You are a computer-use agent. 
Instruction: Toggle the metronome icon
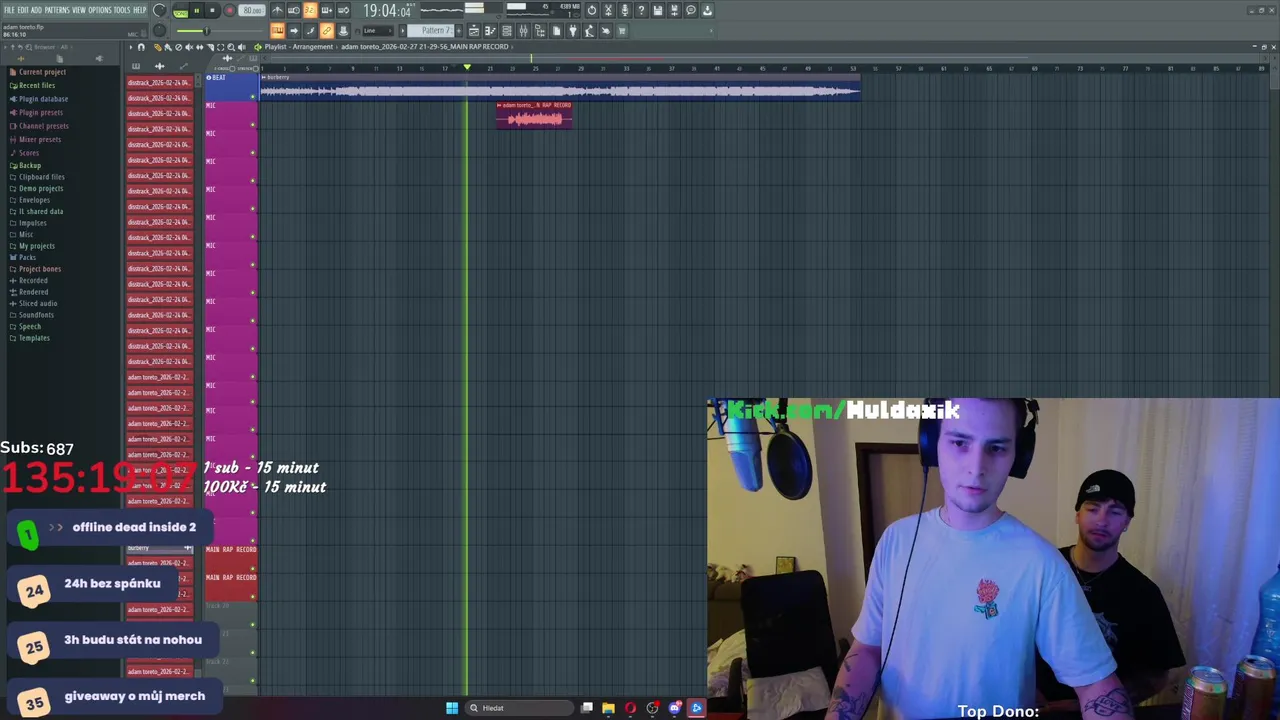(278, 10)
